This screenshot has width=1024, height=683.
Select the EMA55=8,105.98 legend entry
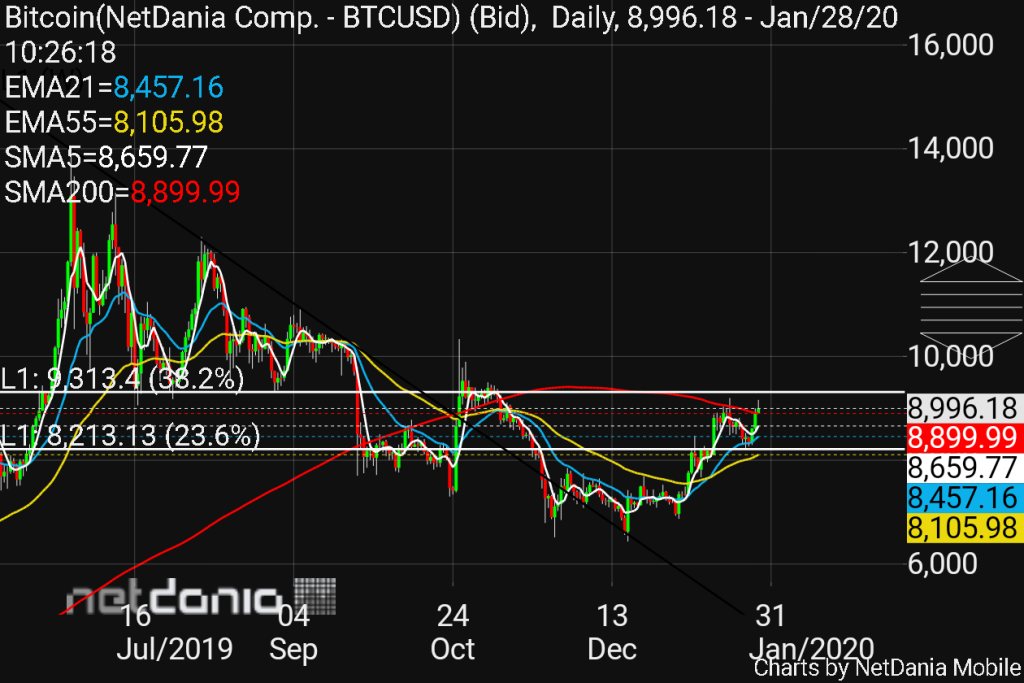pyautogui.click(x=114, y=122)
